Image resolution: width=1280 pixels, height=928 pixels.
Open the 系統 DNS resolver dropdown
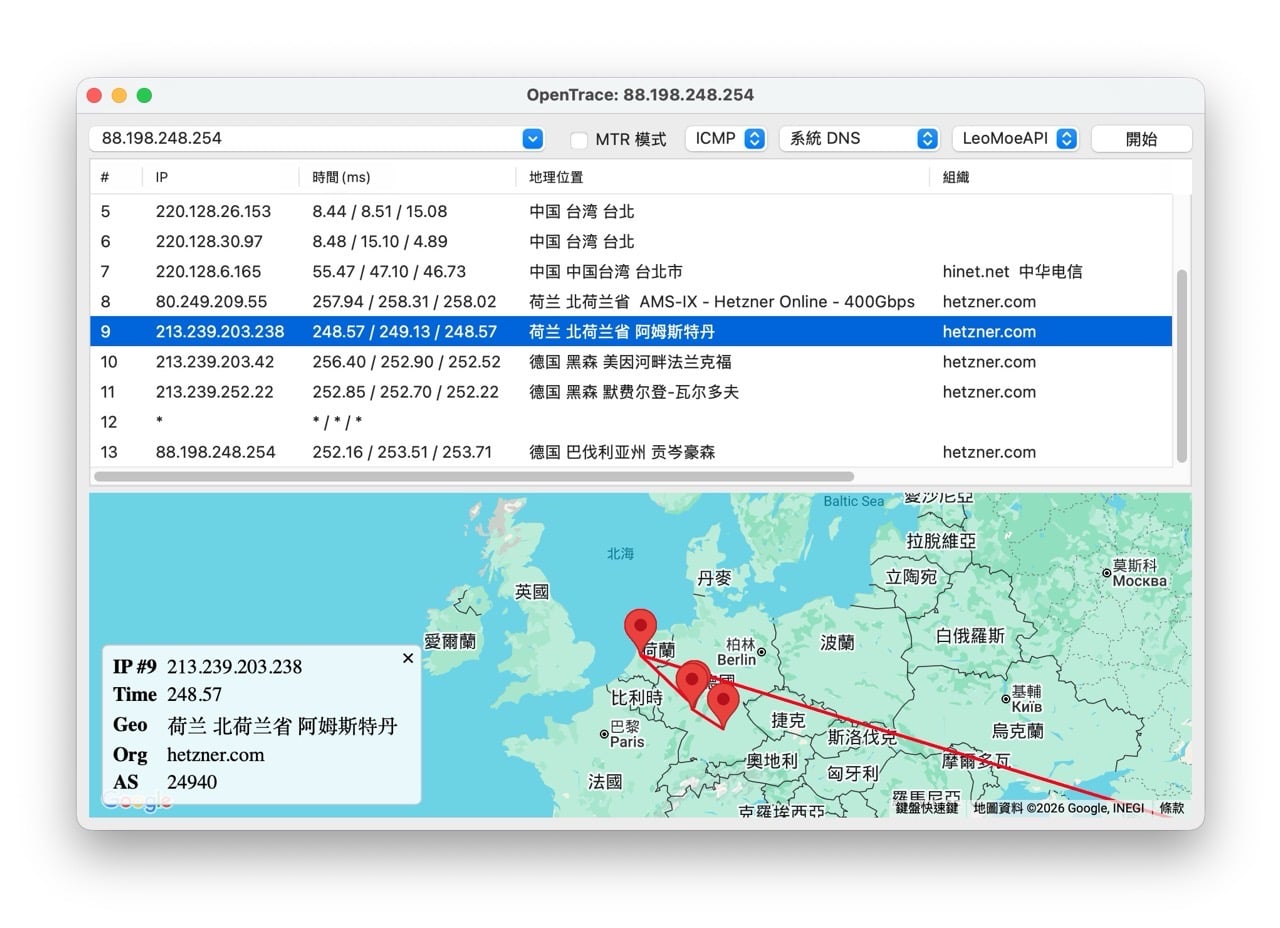tap(859, 138)
